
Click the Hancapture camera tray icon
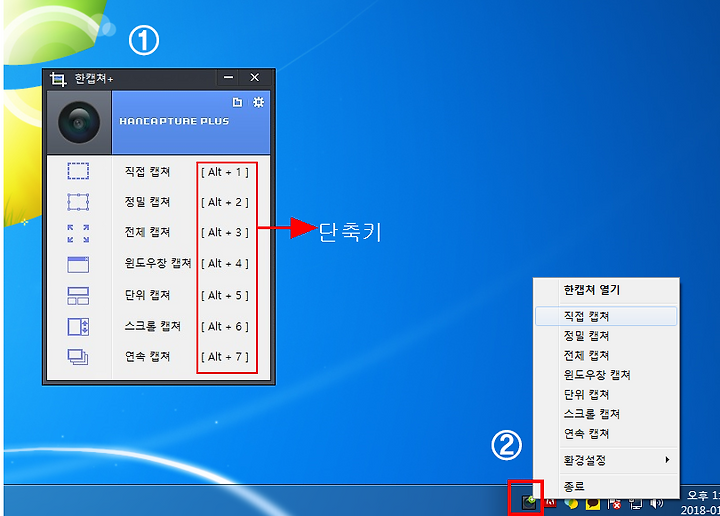coord(529,502)
